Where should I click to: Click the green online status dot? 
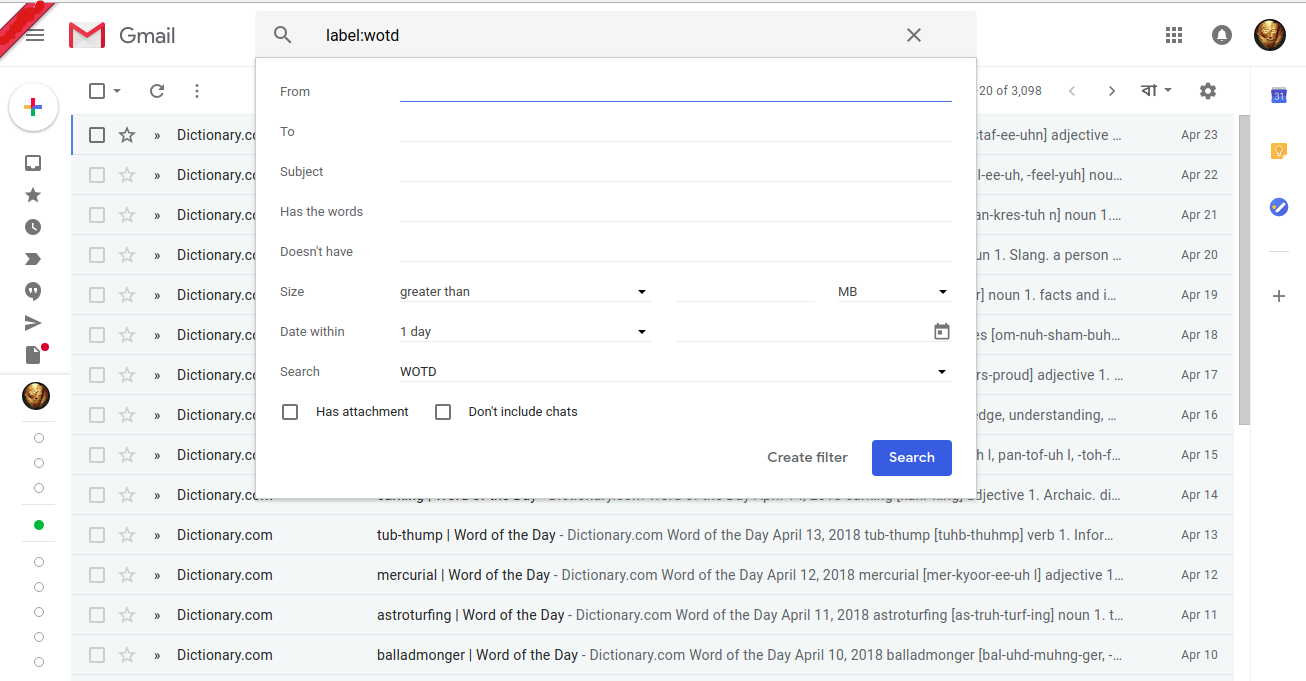click(x=39, y=525)
